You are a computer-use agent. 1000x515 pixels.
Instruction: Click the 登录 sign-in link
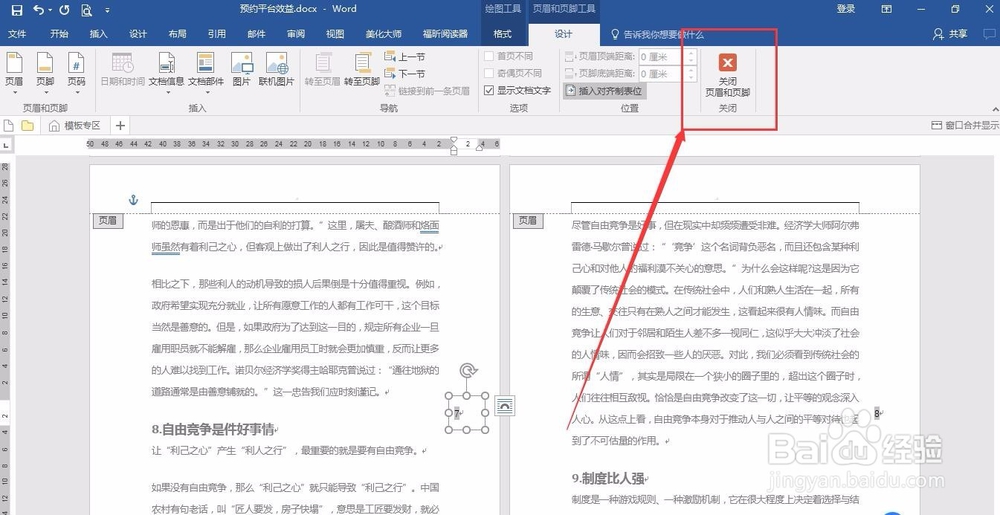pyautogui.click(x=846, y=9)
